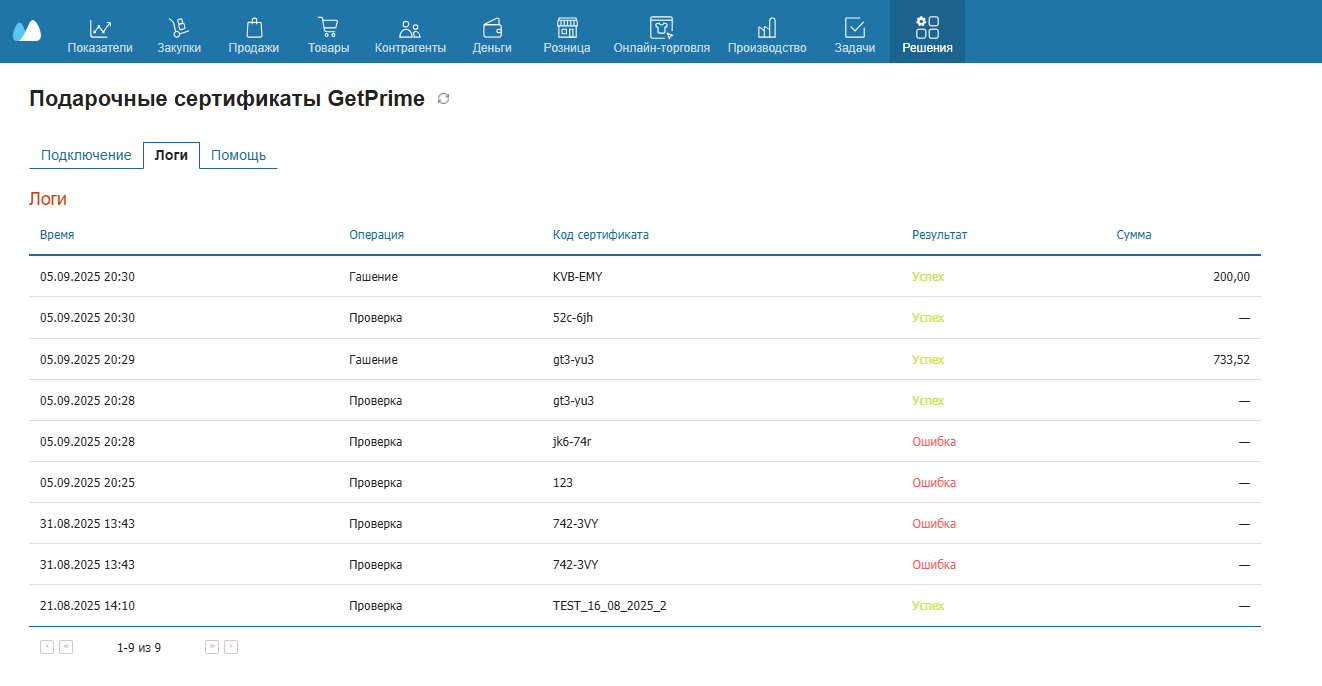The image size is (1322, 686).
Task: Open the Деньги wallet icon
Action: click(x=492, y=28)
